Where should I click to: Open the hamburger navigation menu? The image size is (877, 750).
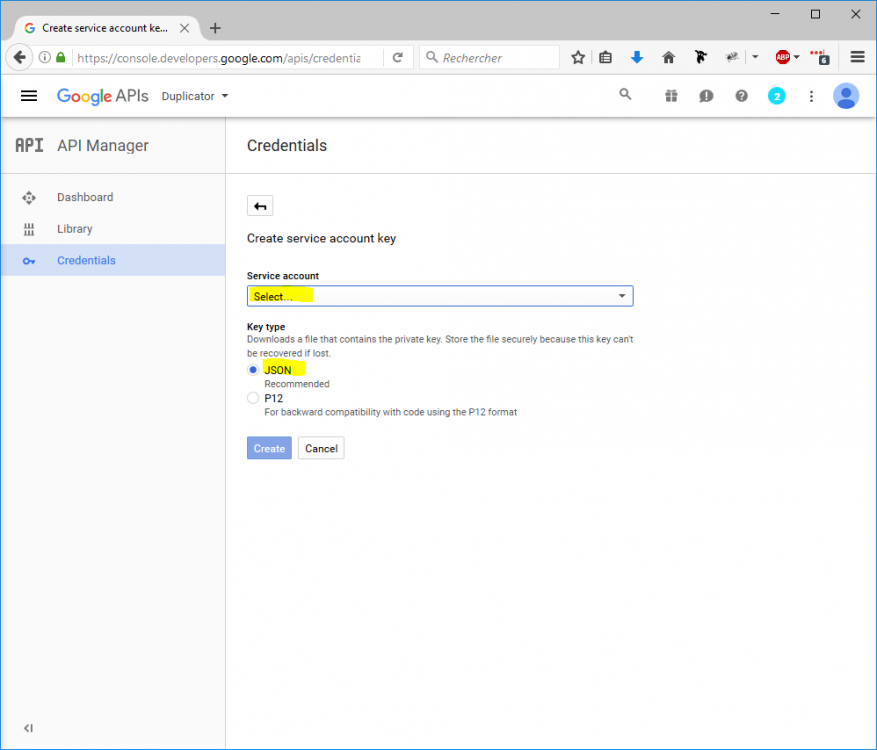29,96
